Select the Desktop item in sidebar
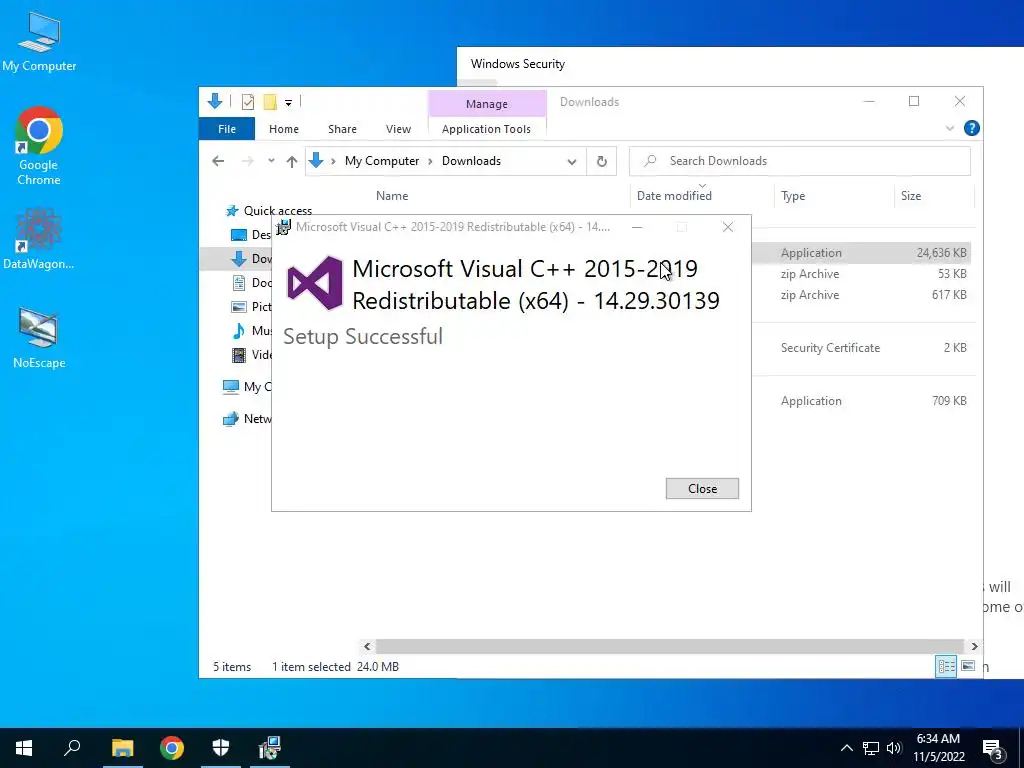The height and width of the screenshot is (768, 1024). click(x=251, y=234)
